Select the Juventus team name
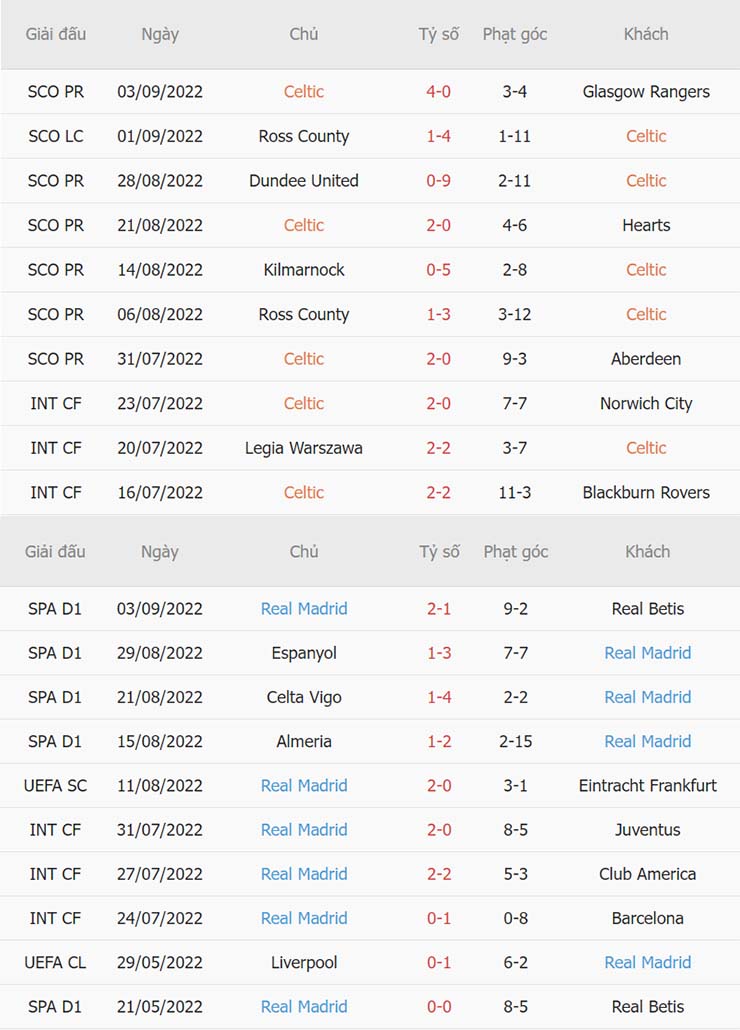The image size is (740, 1030). coord(647,830)
